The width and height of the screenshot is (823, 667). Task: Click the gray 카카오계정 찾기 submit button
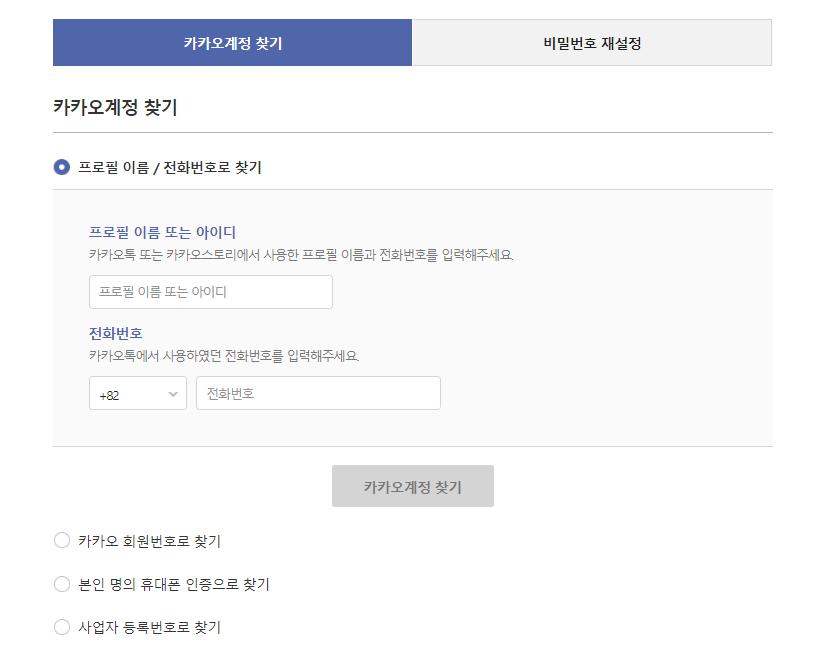coord(413,486)
